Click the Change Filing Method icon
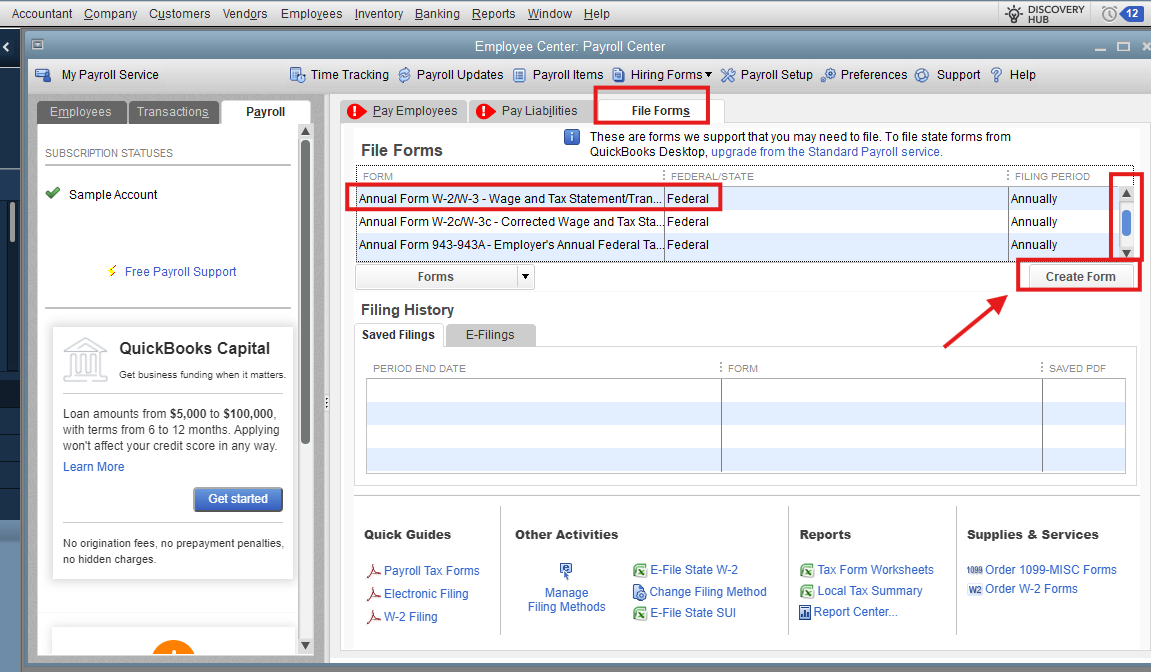 point(639,592)
